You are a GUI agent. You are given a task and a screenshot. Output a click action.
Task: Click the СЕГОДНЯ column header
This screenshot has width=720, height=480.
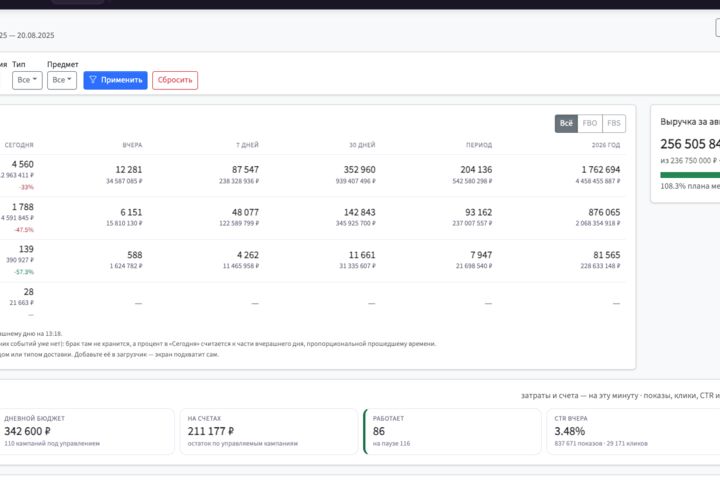click(19, 145)
